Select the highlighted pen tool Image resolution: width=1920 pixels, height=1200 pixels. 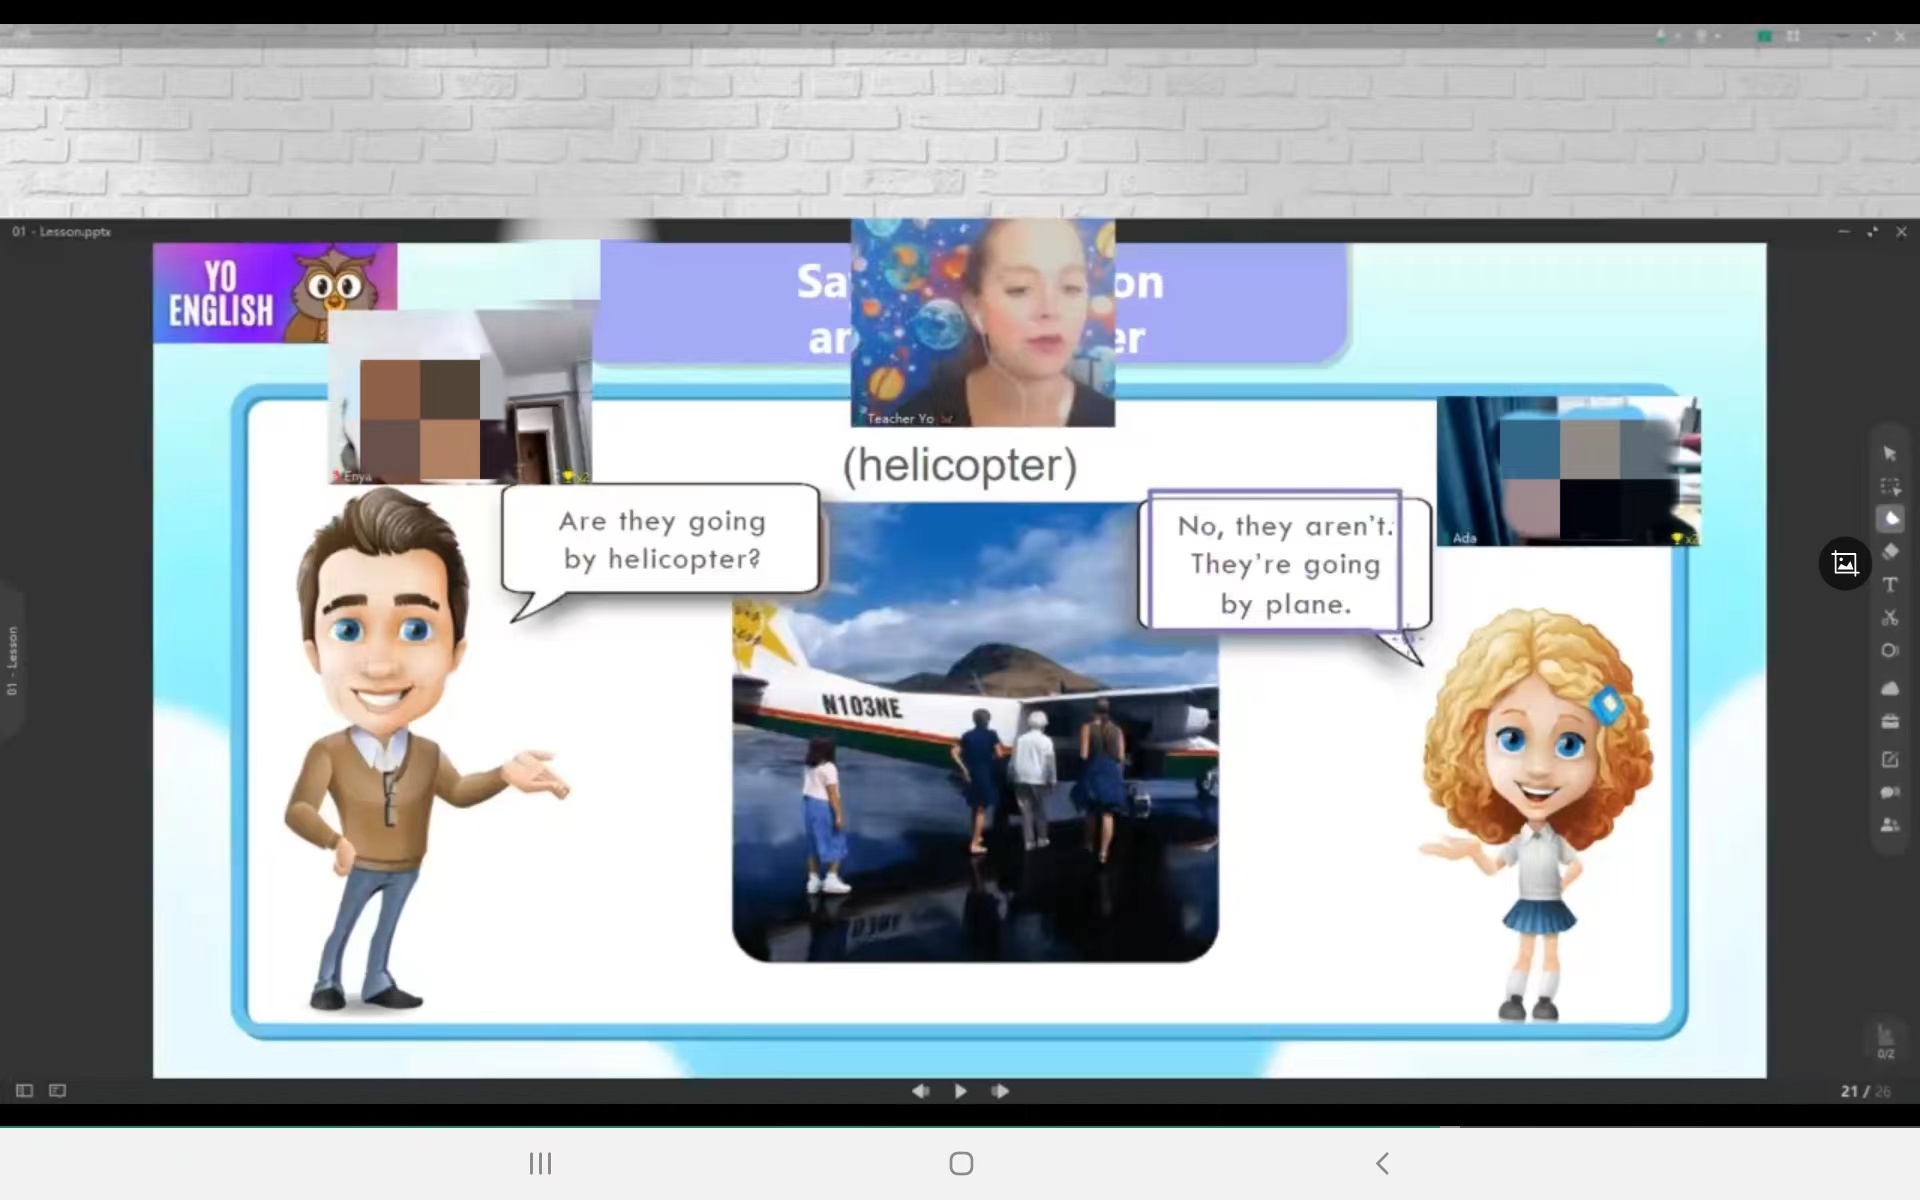[x=1890, y=519]
